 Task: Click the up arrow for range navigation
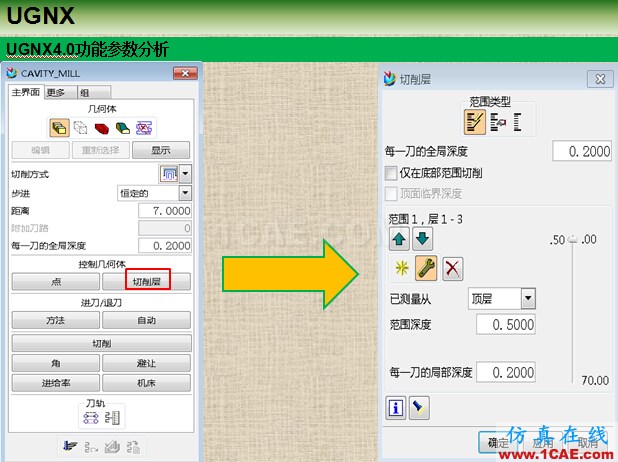(x=399, y=238)
